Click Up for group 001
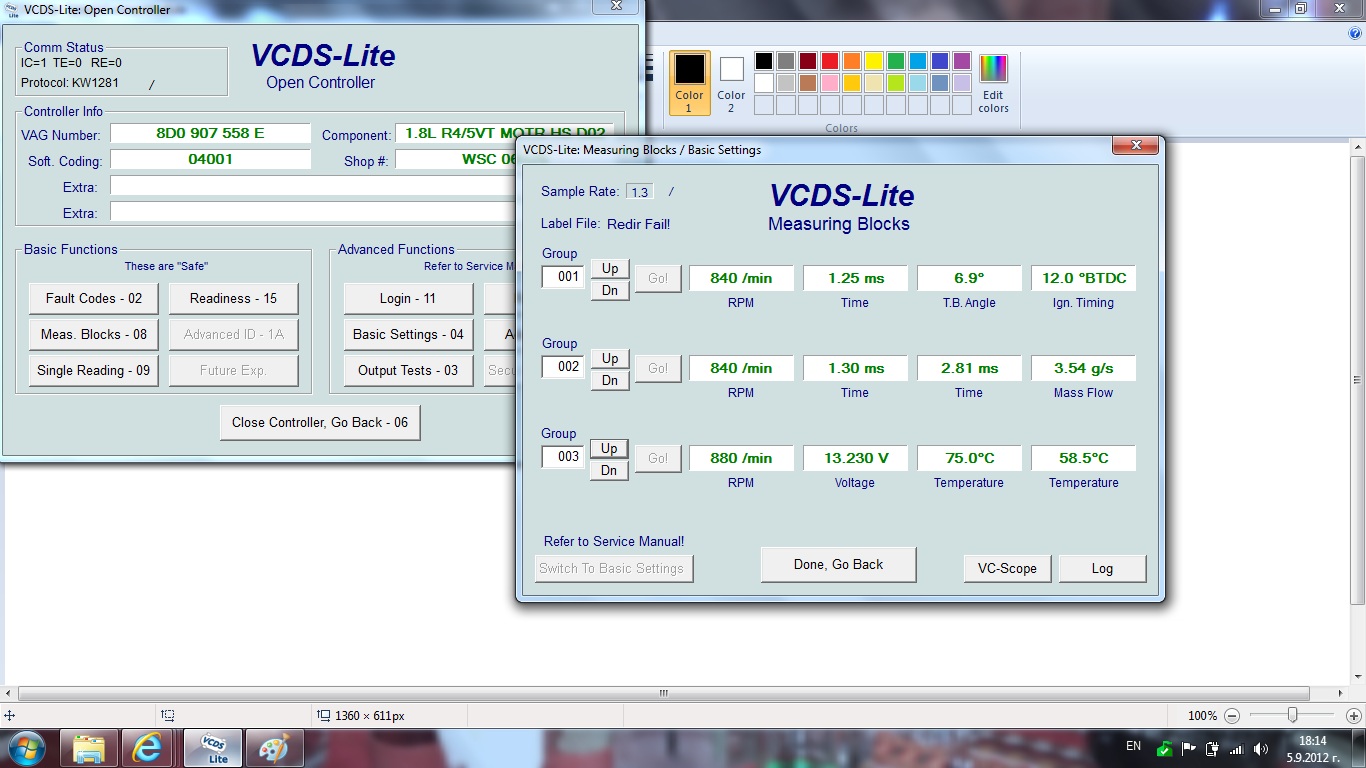 click(x=610, y=267)
